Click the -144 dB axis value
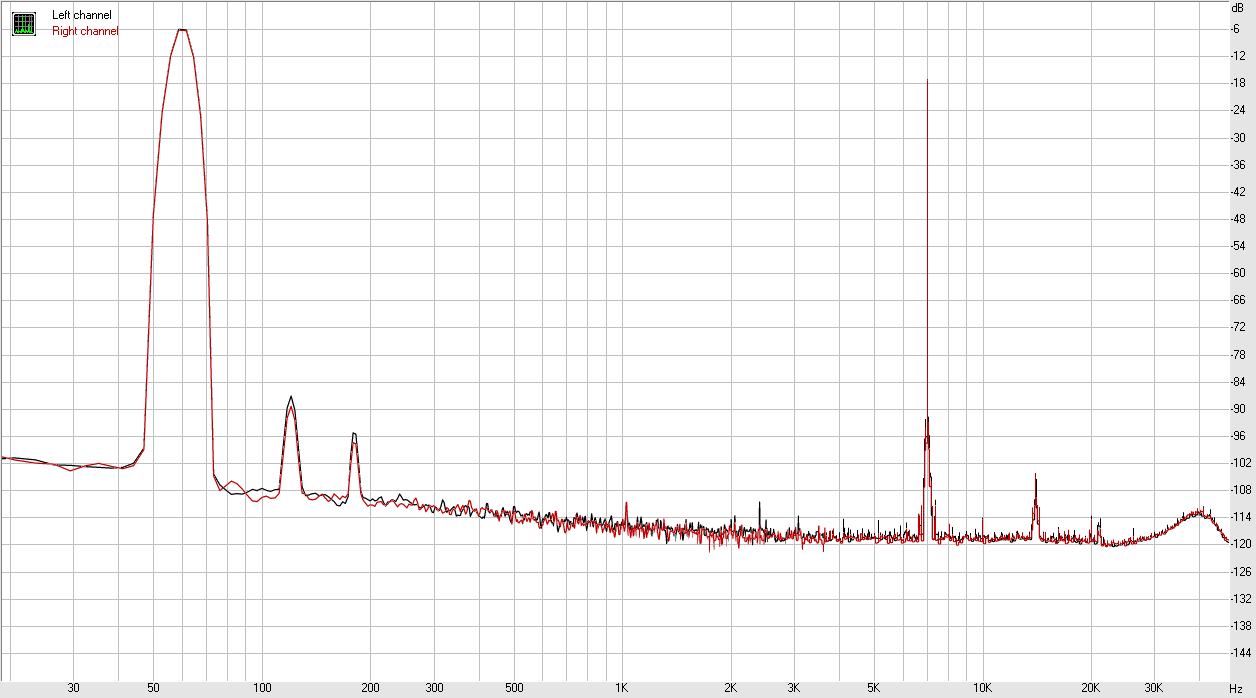Image resolution: width=1256 pixels, height=698 pixels. pyautogui.click(x=1239, y=654)
